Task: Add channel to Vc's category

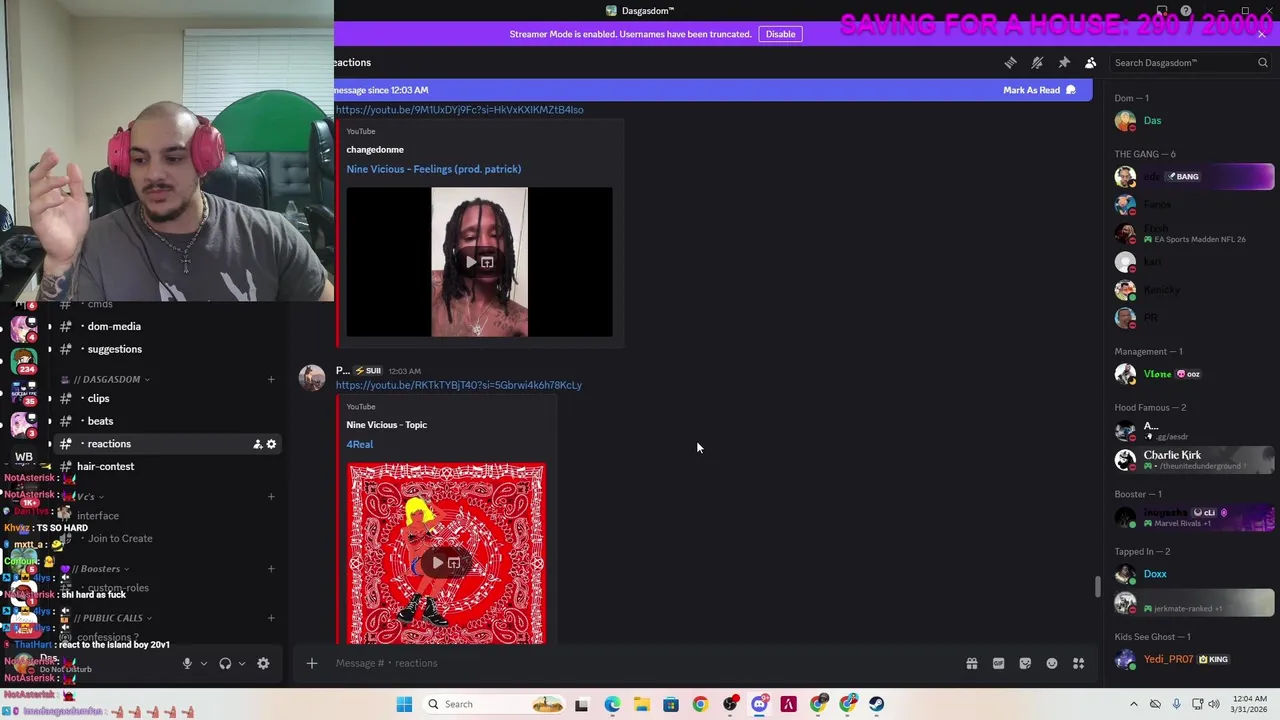Action: click(x=271, y=497)
